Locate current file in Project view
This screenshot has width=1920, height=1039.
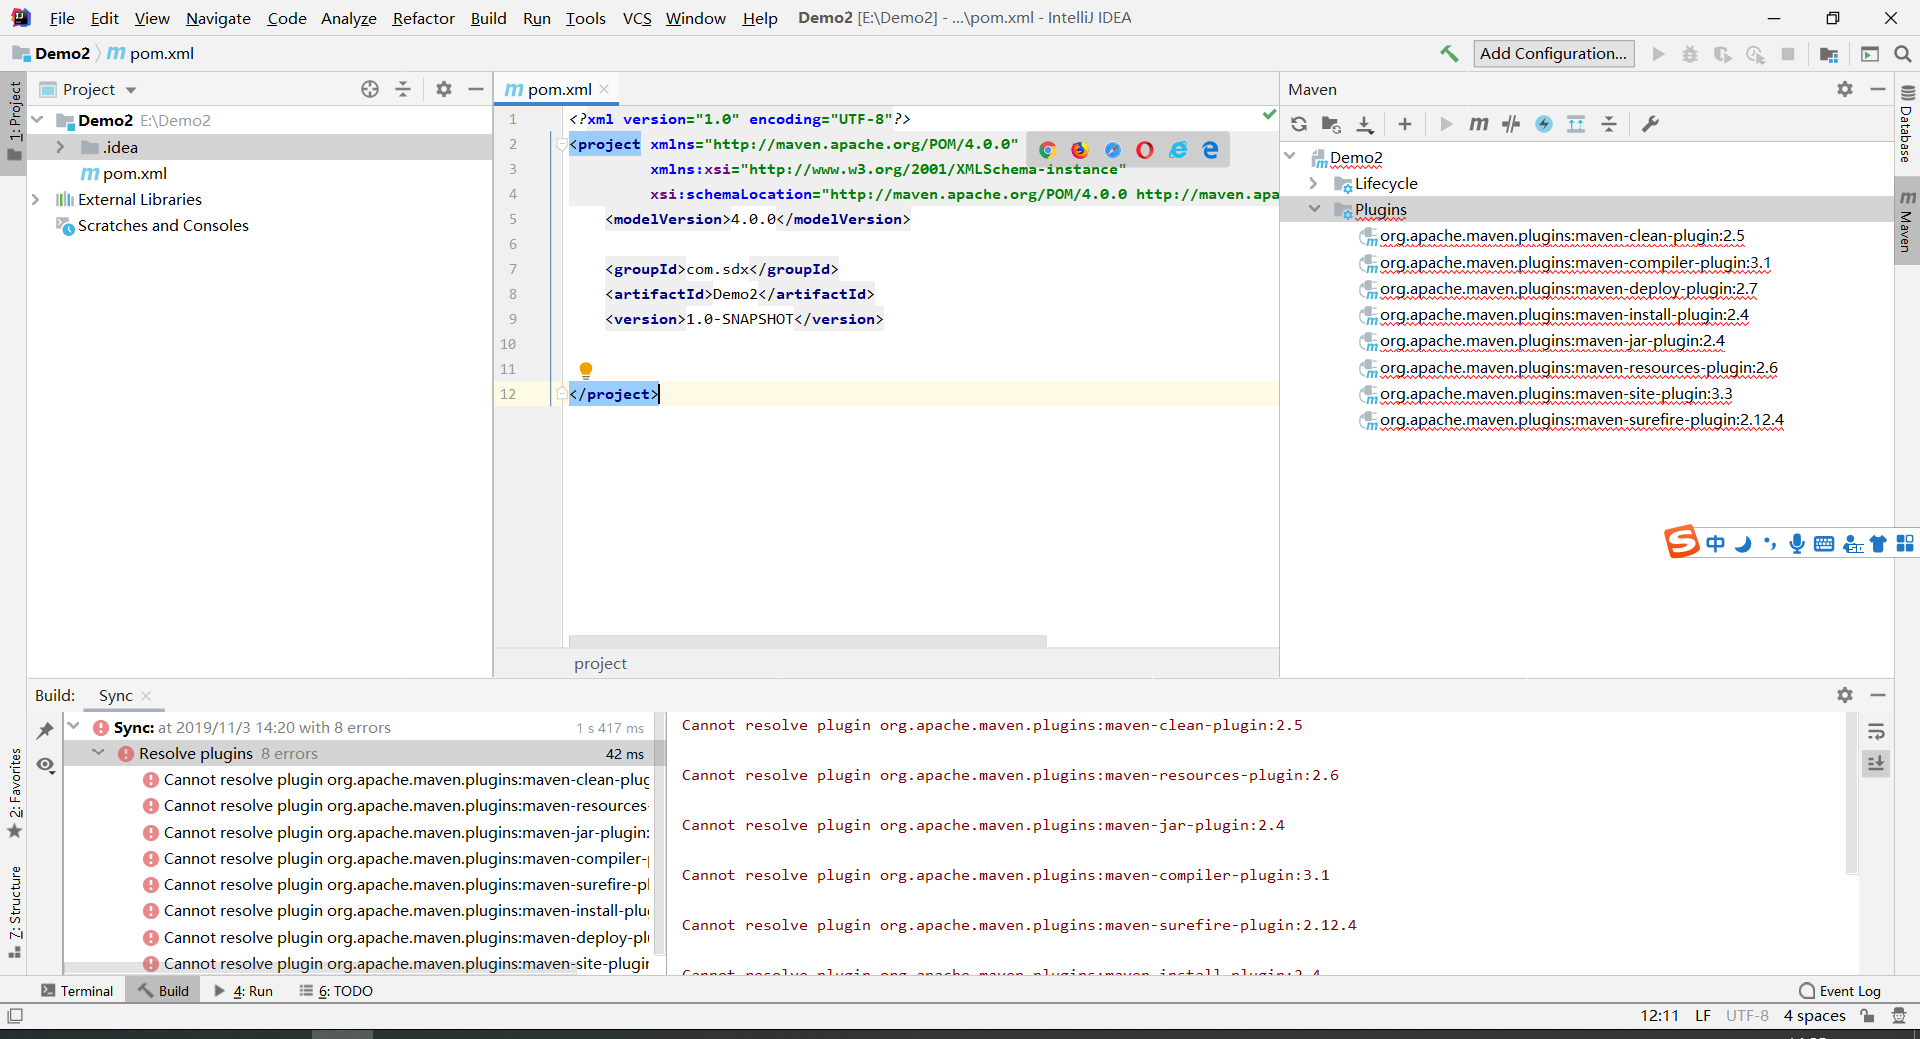tap(370, 89)
